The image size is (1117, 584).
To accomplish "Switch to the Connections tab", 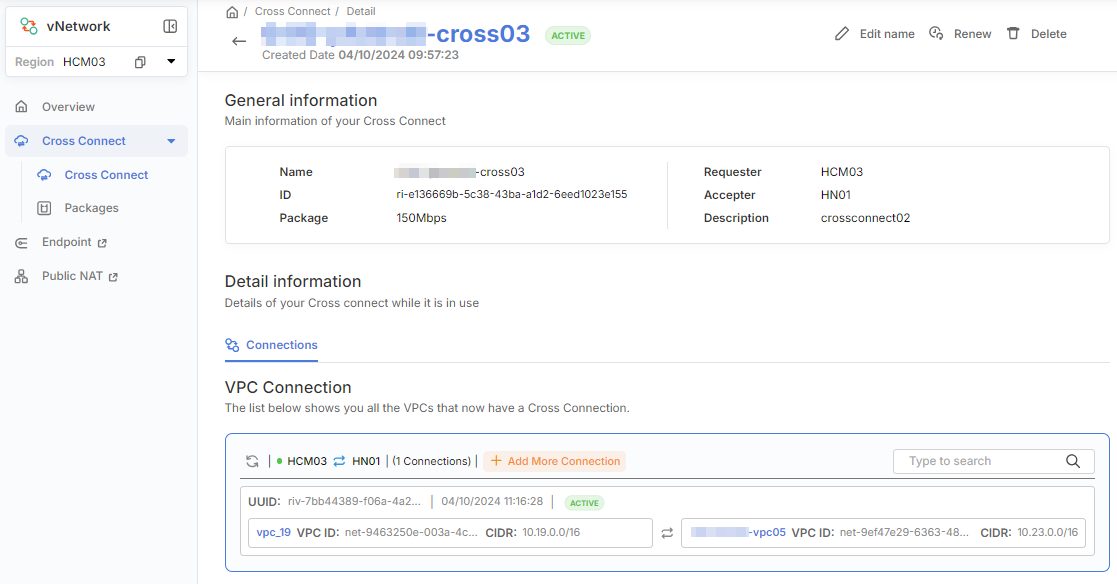I will point(272,345).
